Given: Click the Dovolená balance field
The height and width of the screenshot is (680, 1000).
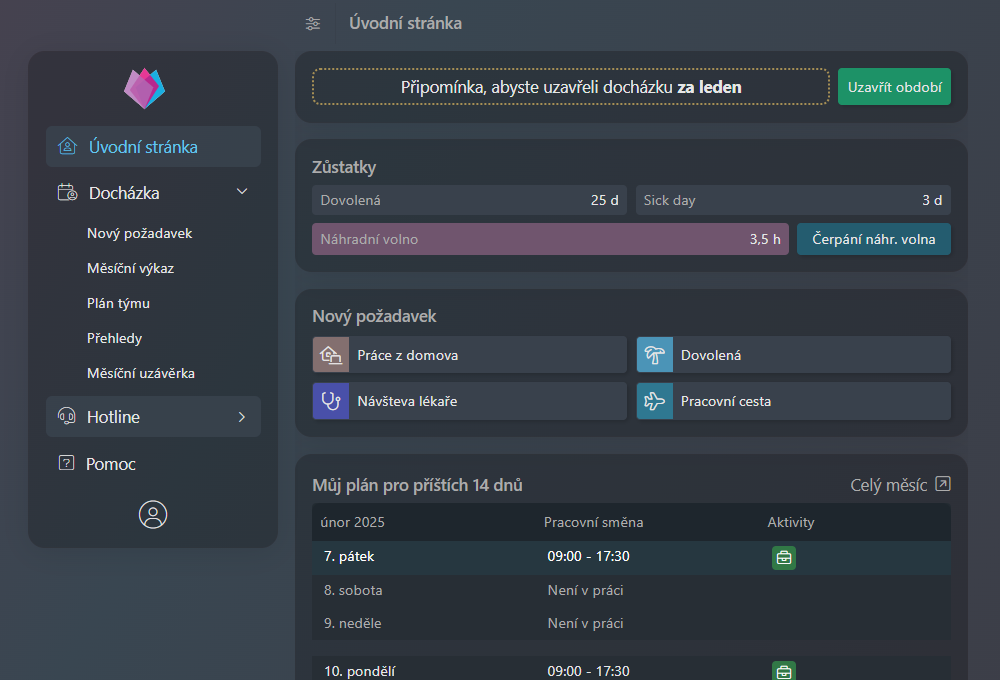Looking at the screenshot, I should click(x=469, y=200).
